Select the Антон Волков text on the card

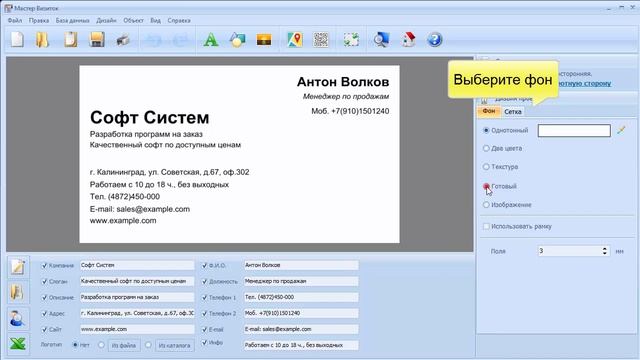pyautogui.click(x=343, y=82)
